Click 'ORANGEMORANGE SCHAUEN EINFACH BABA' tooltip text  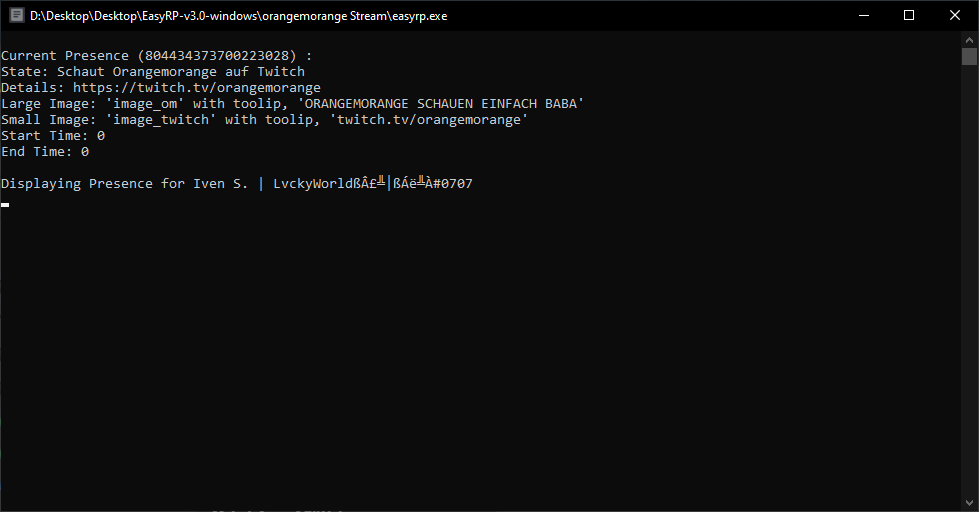440,104
